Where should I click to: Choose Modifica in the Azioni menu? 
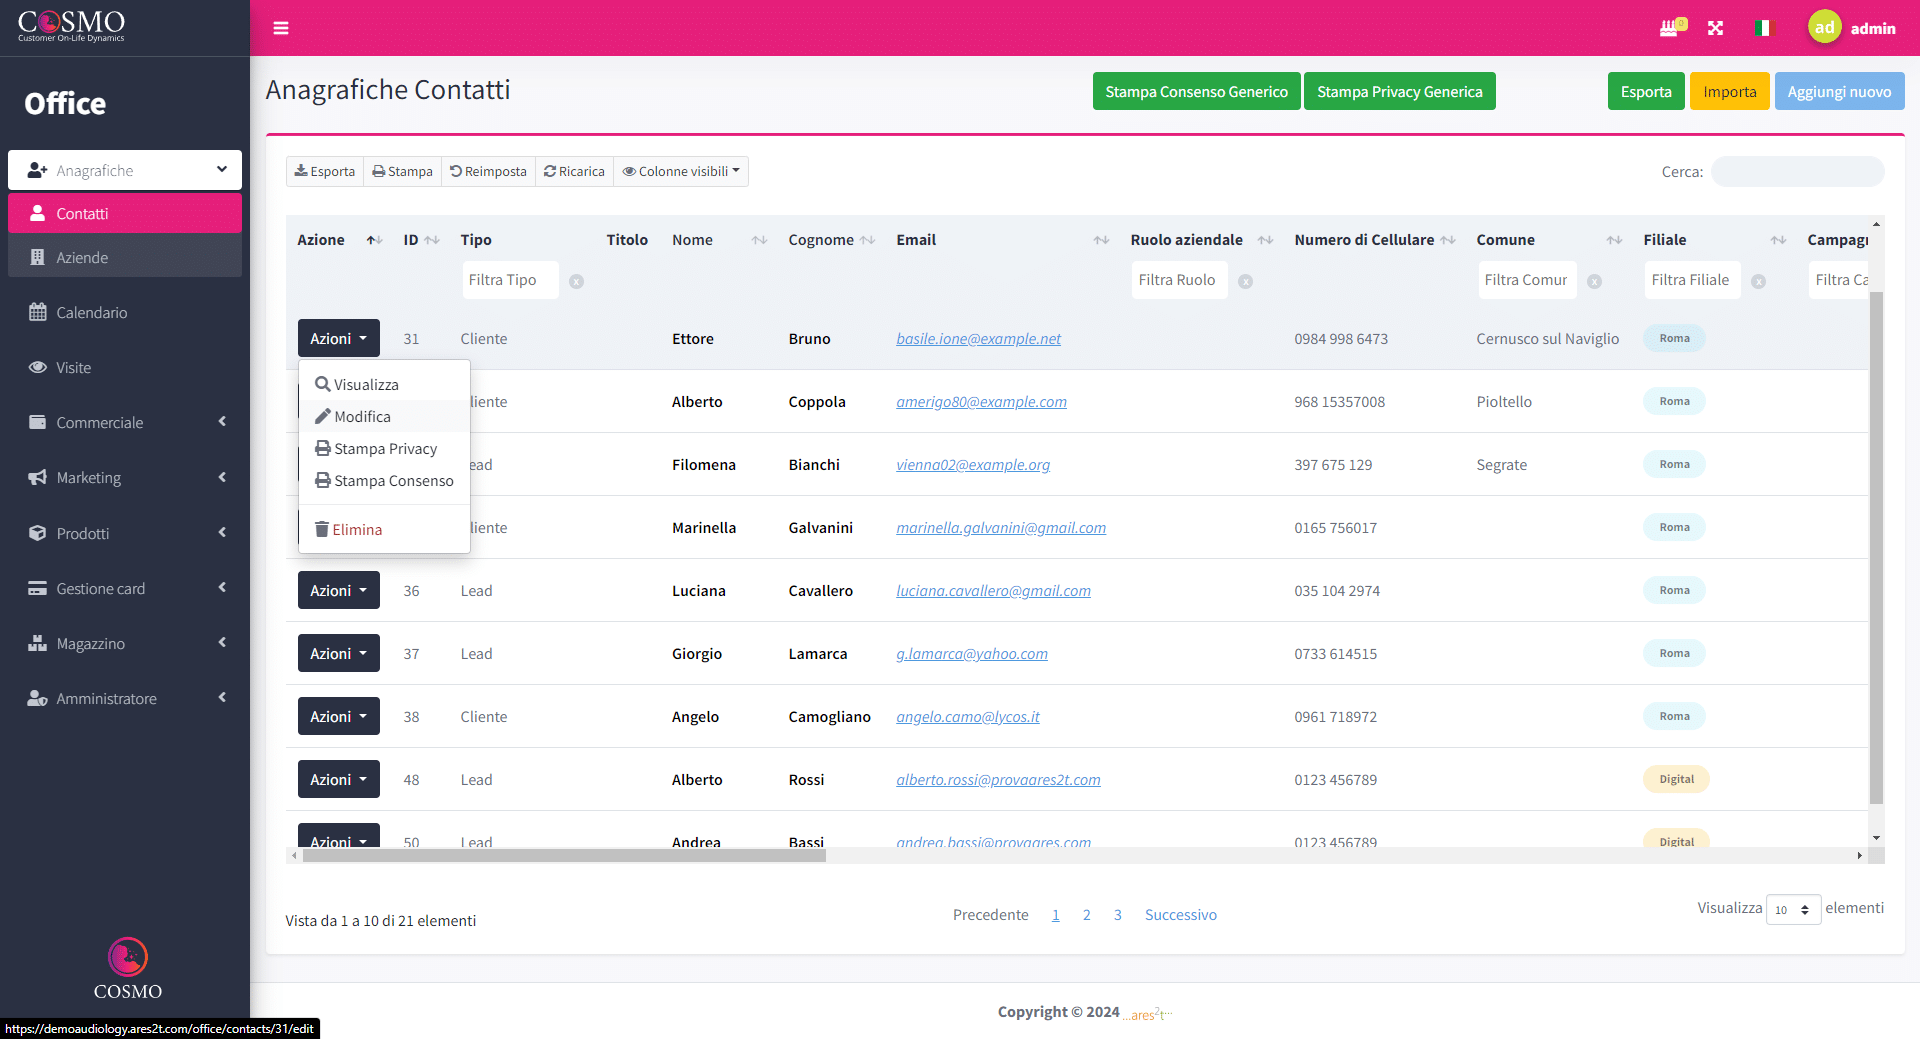[x=384, y=416]
